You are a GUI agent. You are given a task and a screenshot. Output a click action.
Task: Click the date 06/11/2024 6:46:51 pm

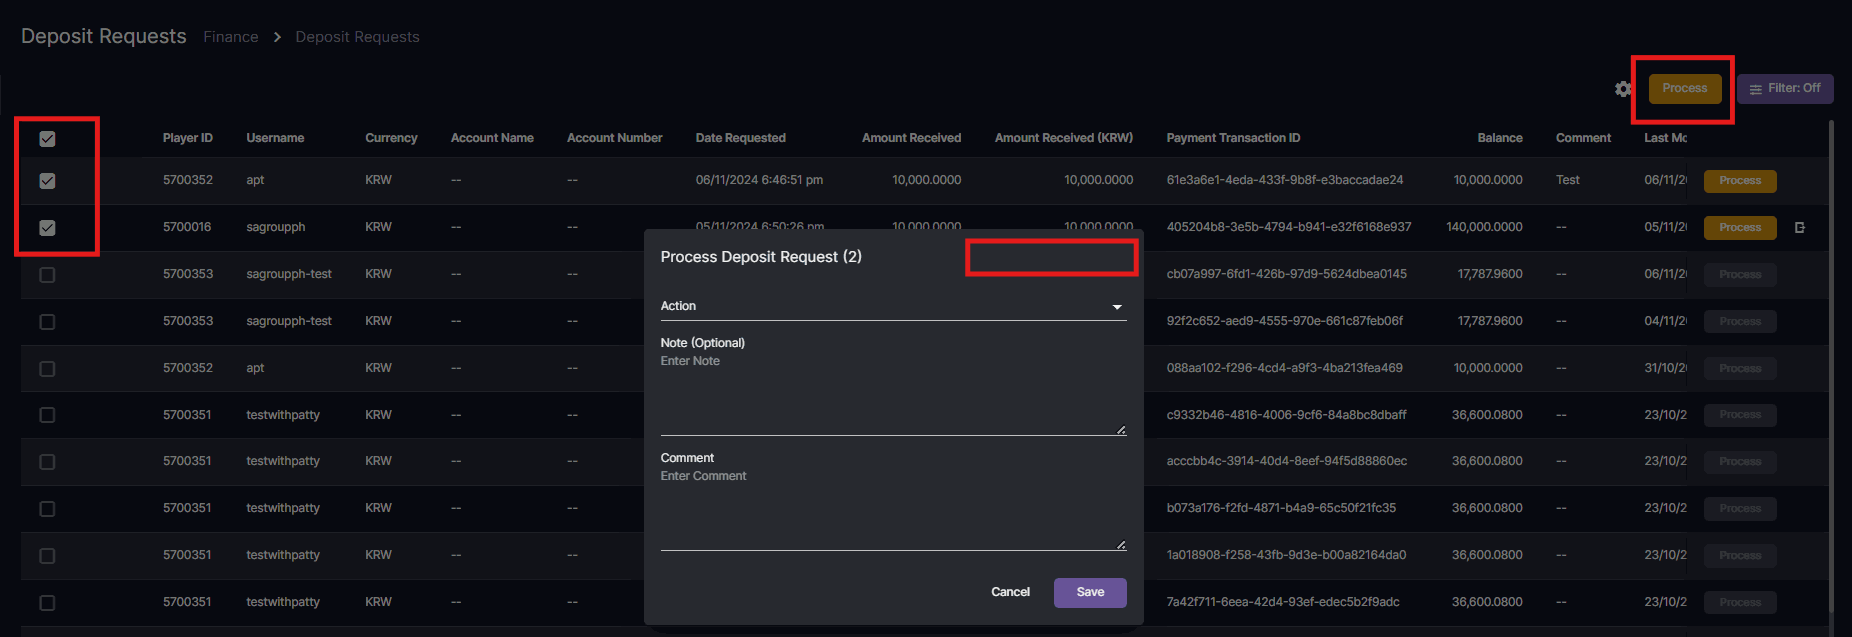point(759,180)
